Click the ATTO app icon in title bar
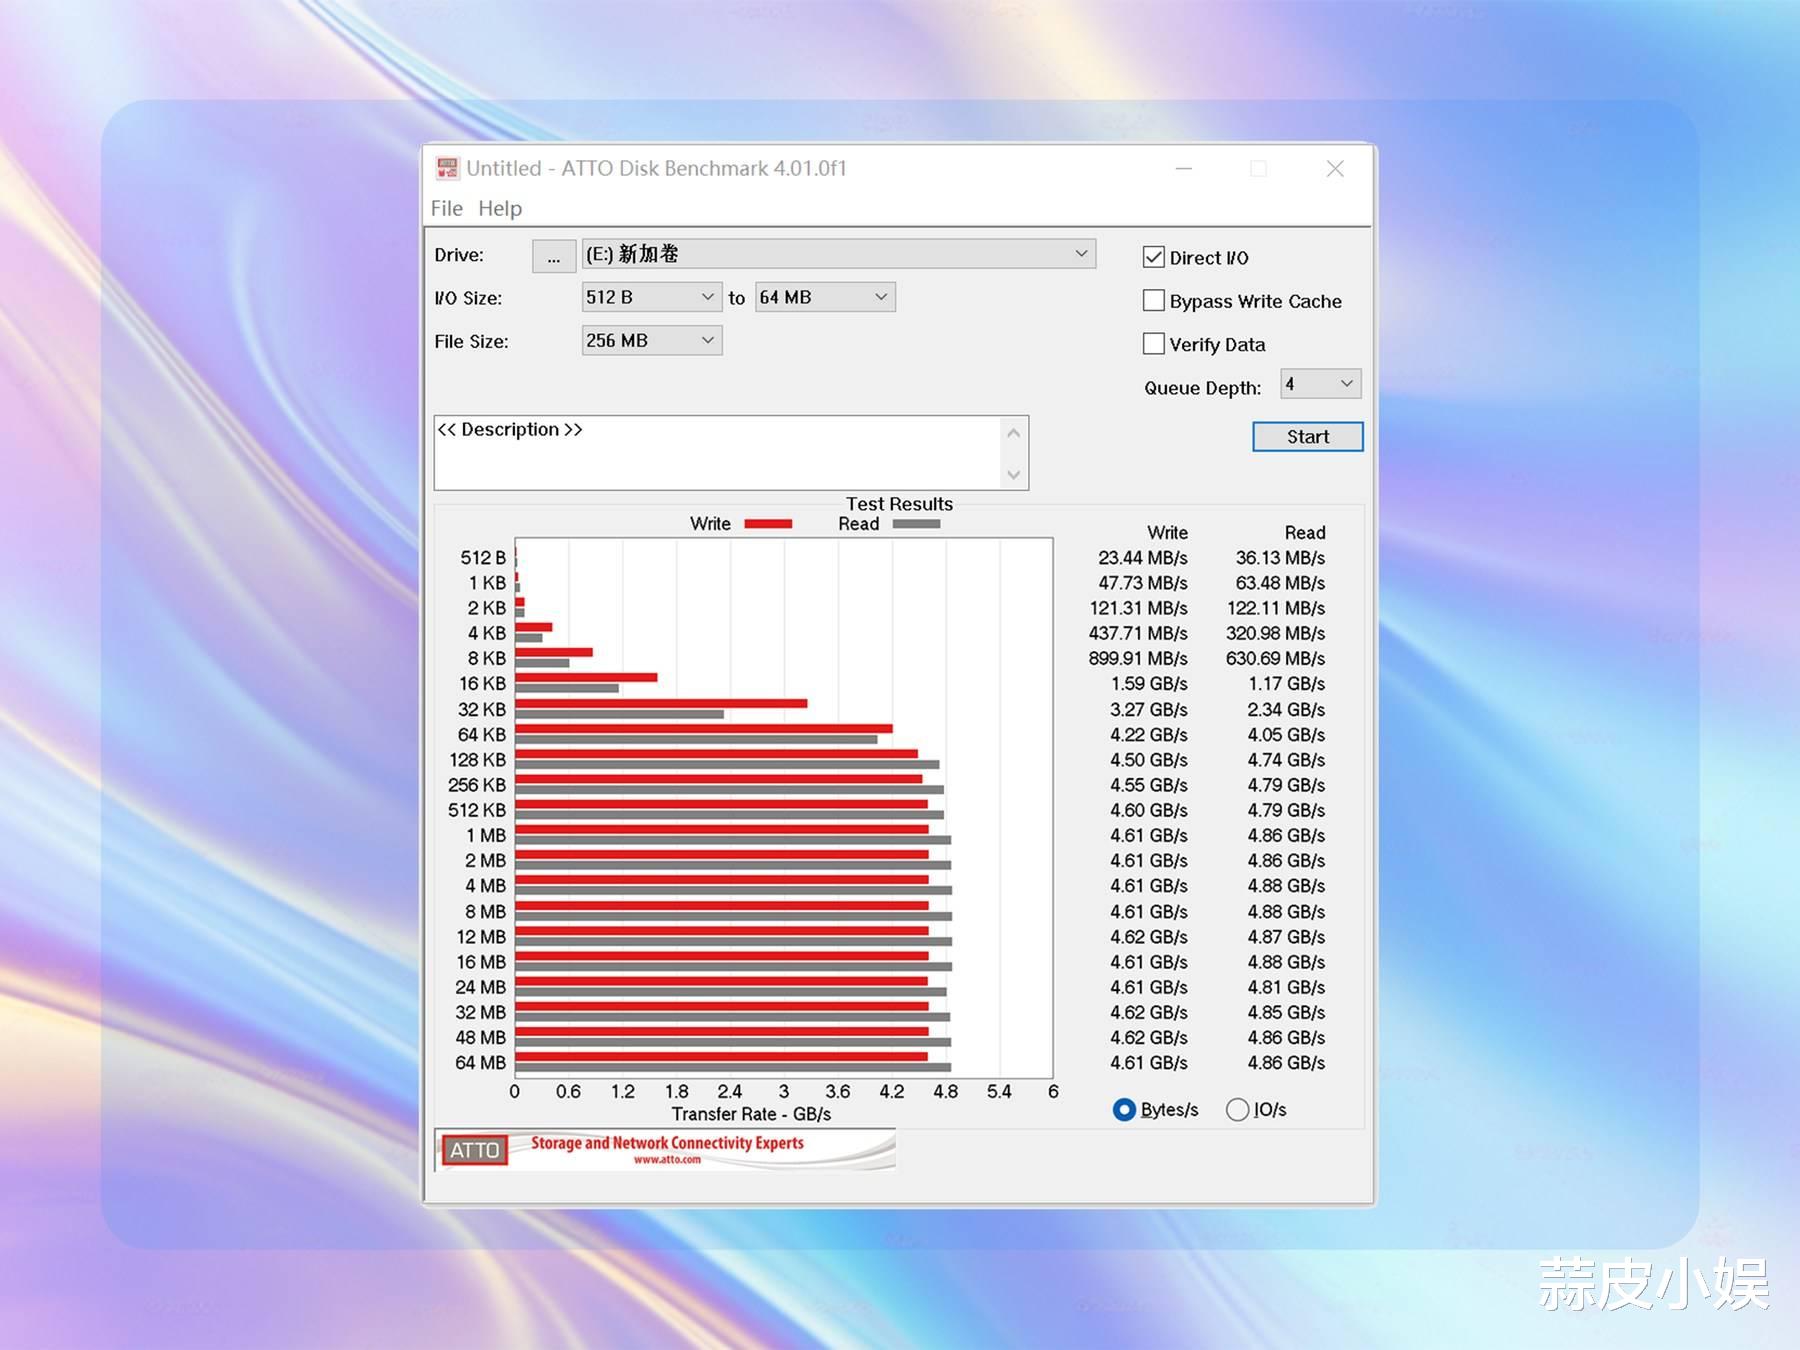 coord(447,168)
